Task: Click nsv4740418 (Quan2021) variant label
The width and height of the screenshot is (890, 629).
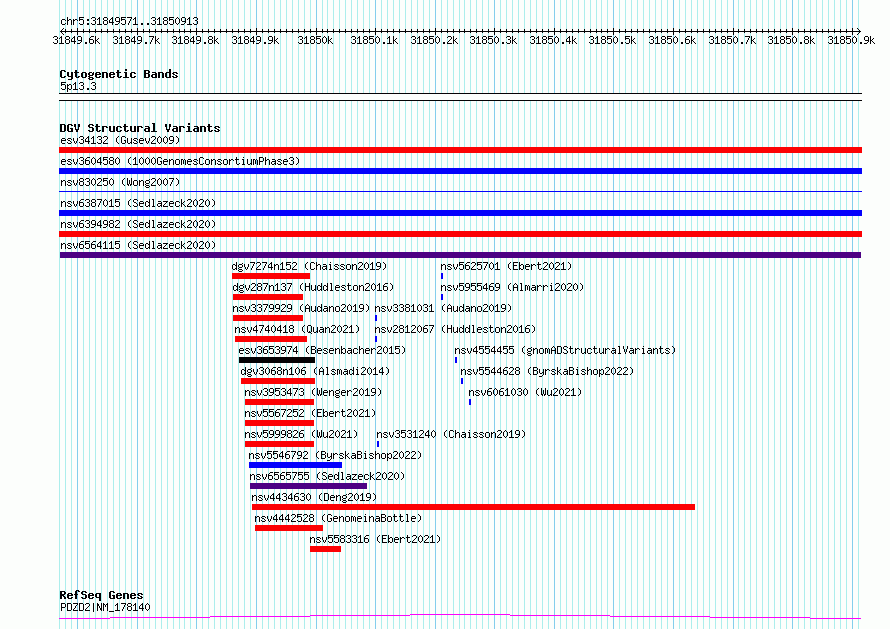Action: click(297, 329)
